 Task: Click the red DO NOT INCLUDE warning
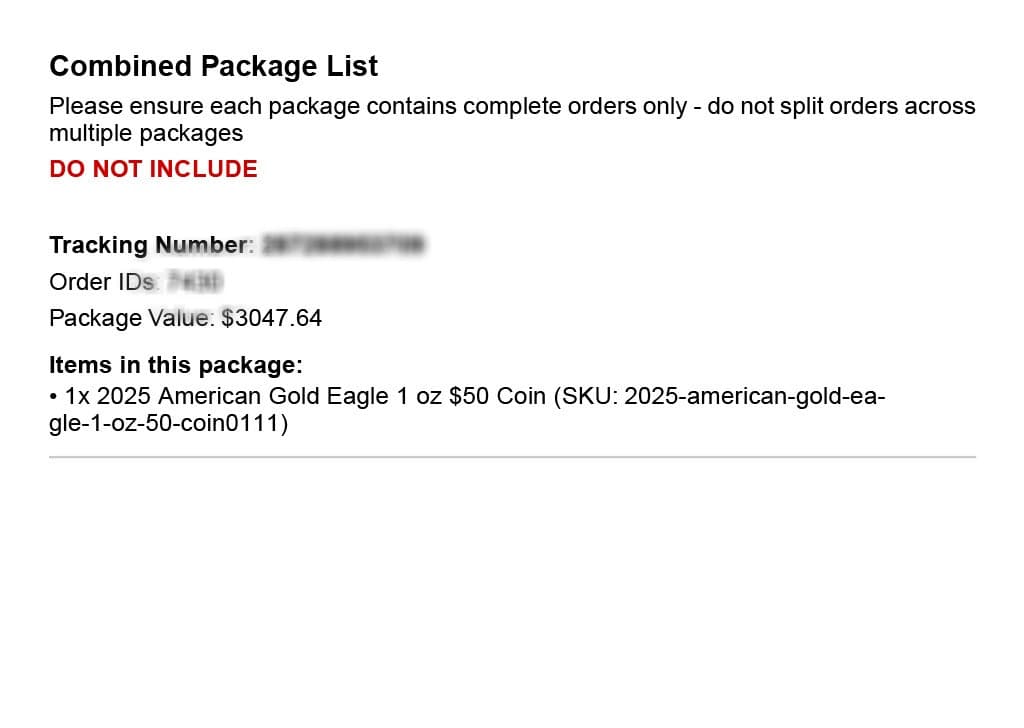(153, 169)
